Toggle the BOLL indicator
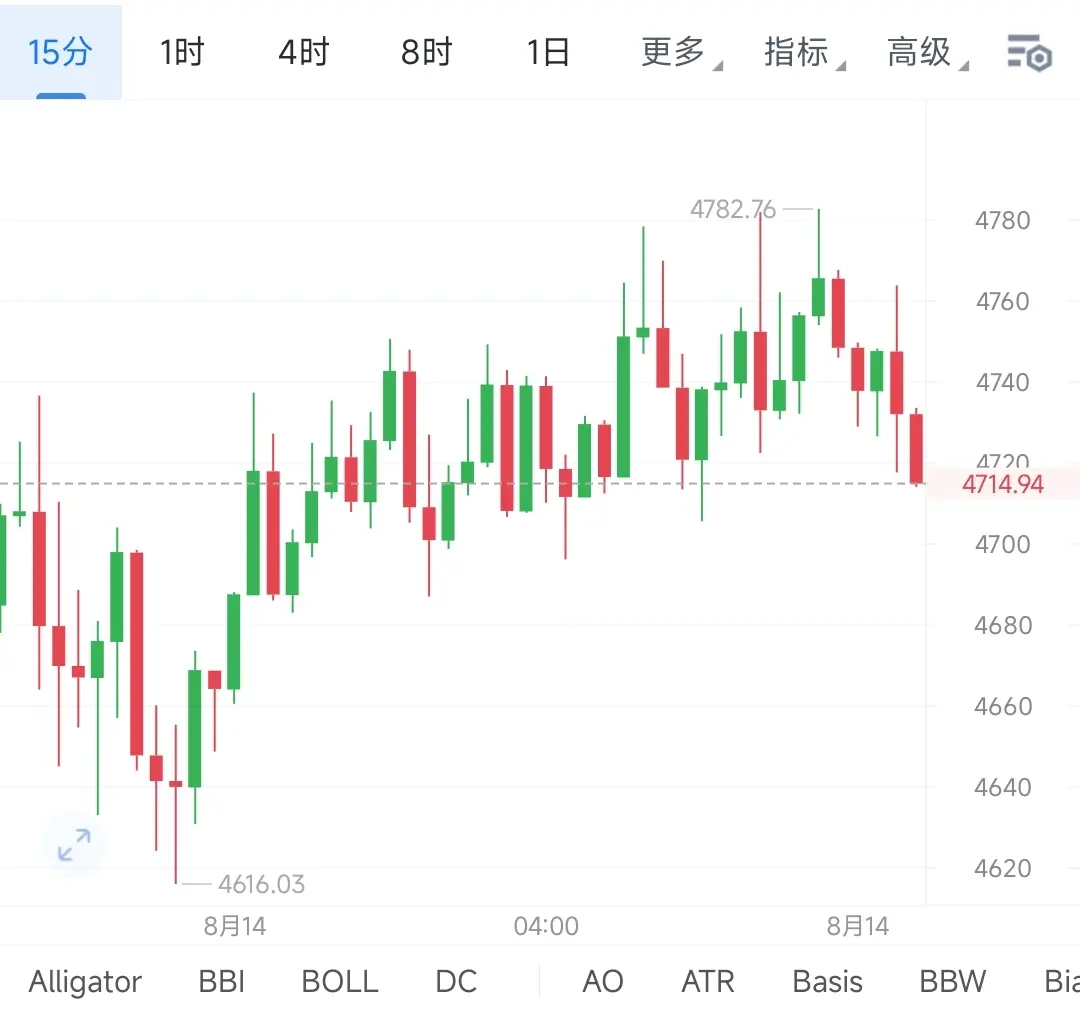The height and width of the screenshot is (1017, 1080). pos(340,981)
